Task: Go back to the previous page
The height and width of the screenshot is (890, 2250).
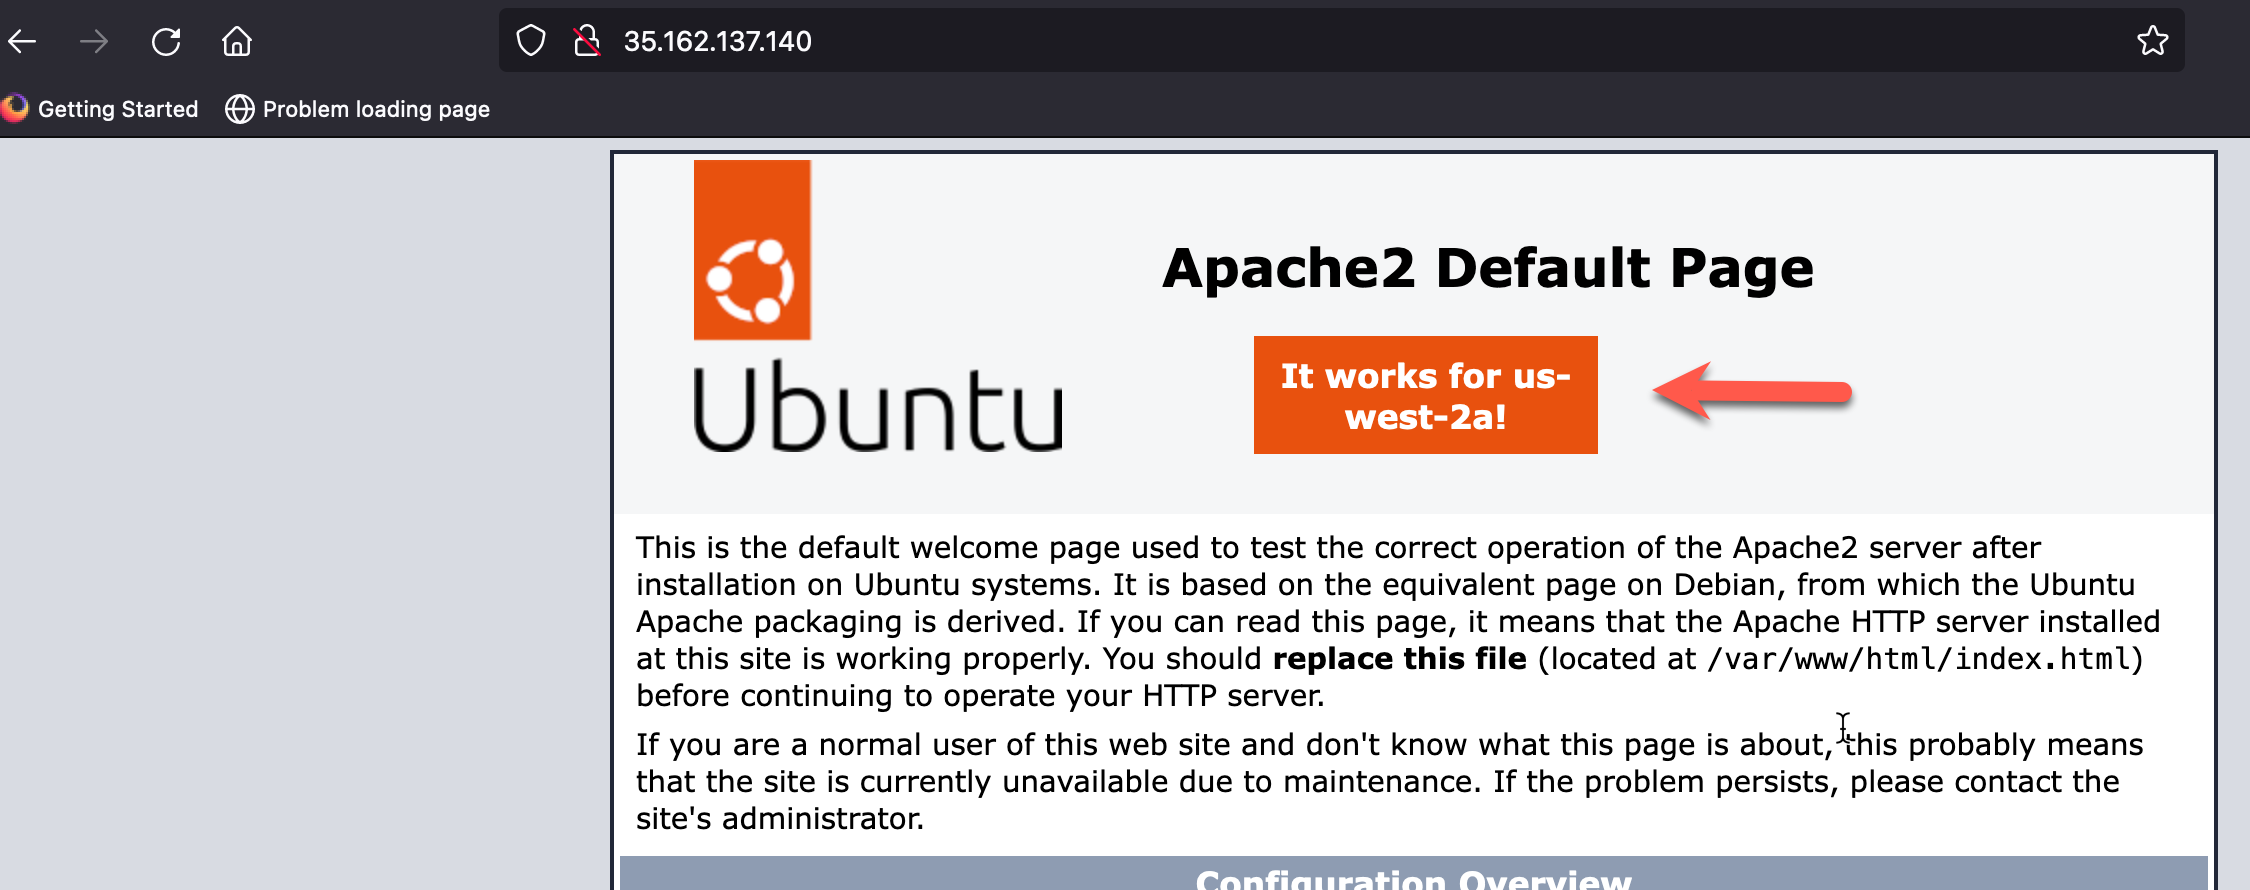Action: coord(22,41)
